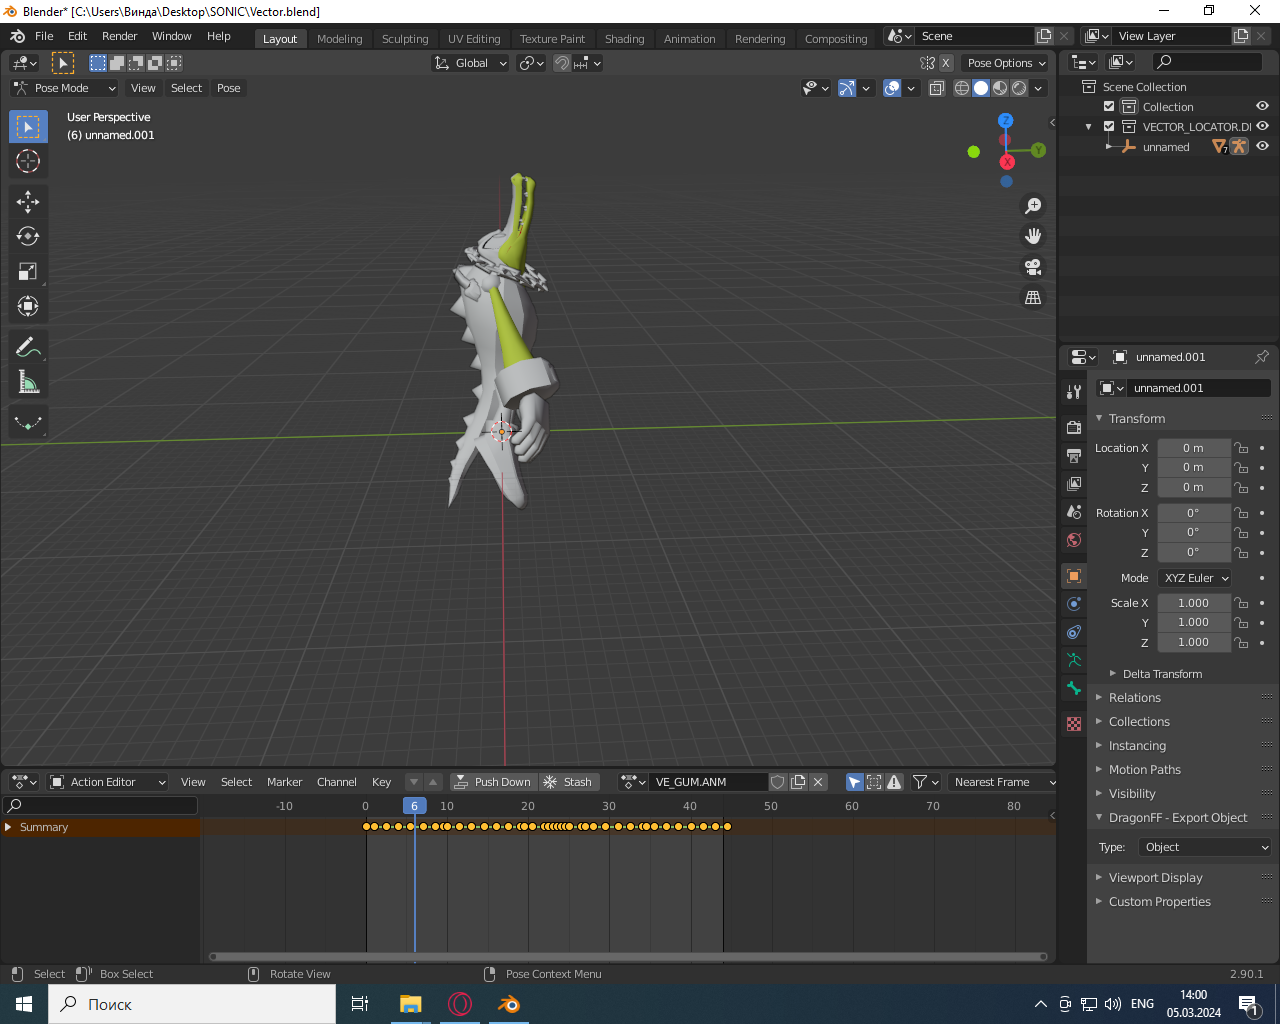Toggle Scale X lock
The width and height of the screenshot is (1280, 1024).
[1241, 603]
